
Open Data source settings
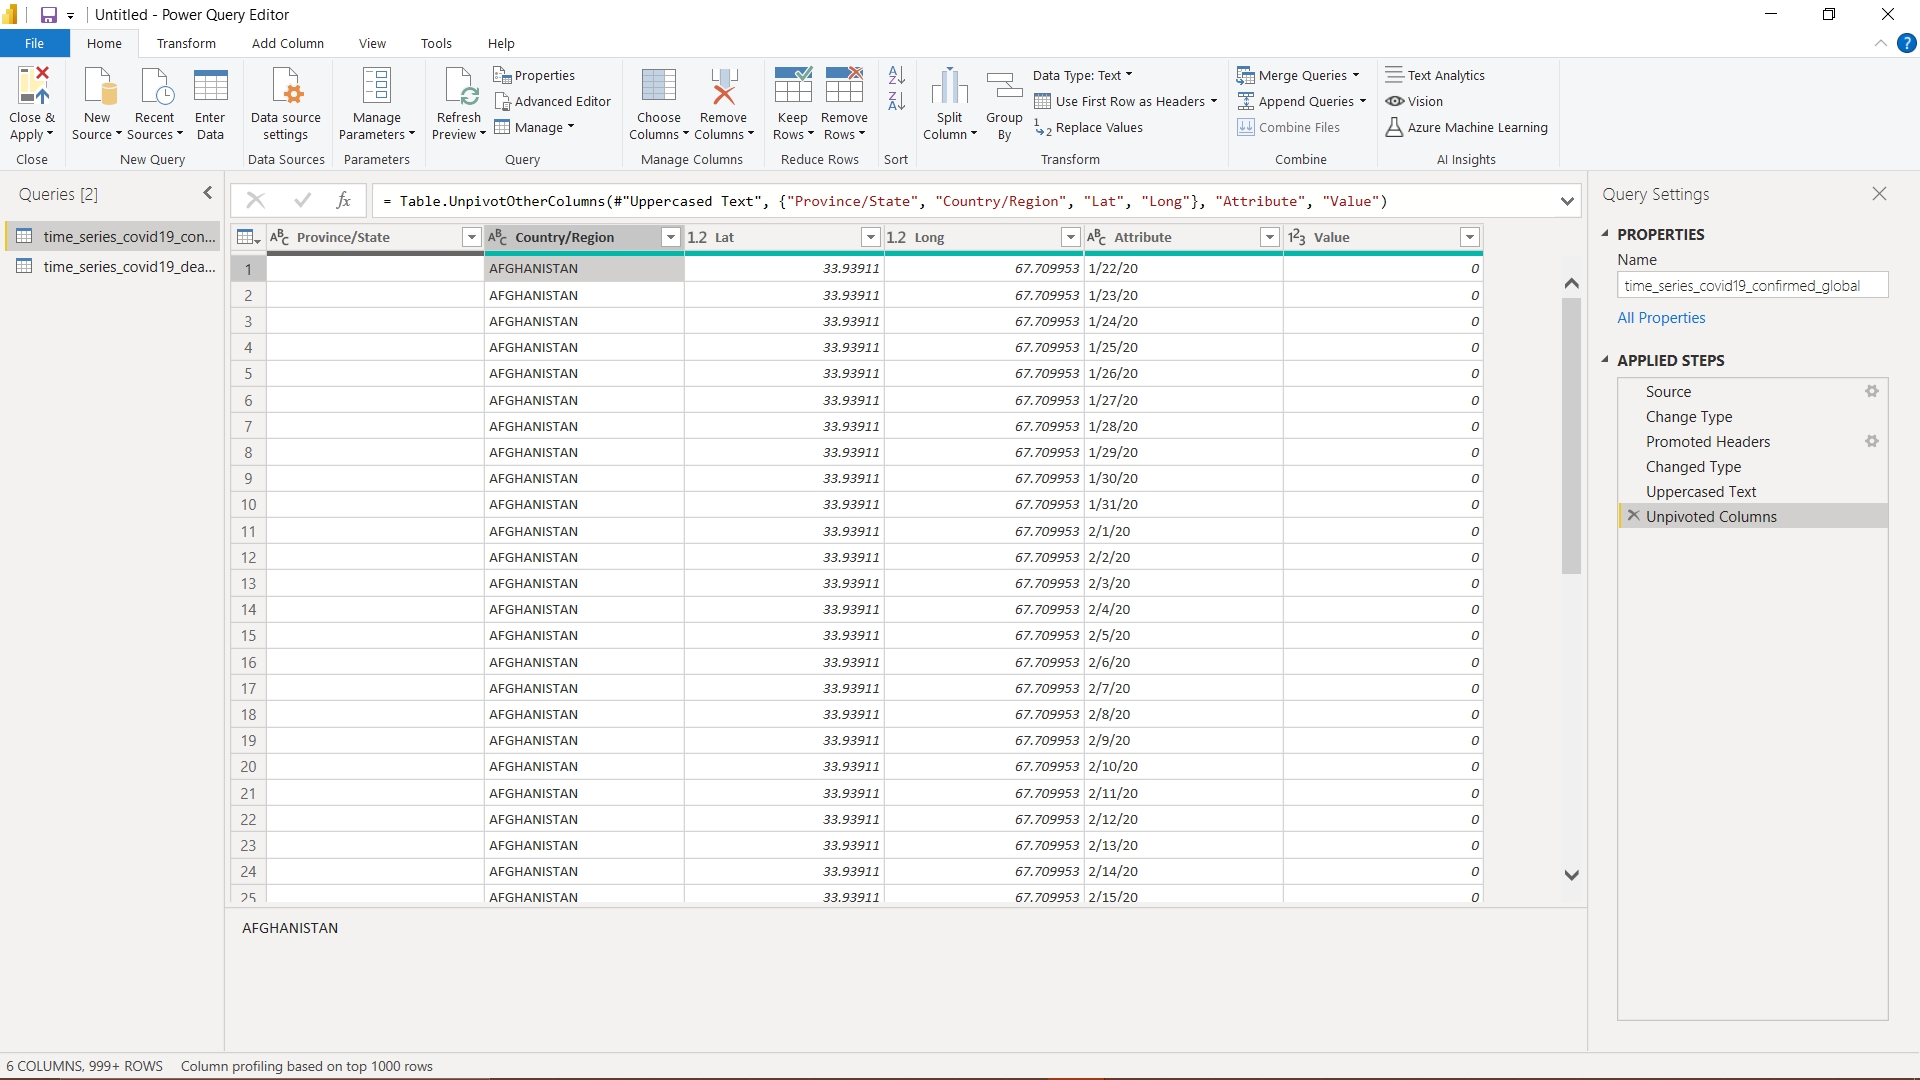pyautogui.click(x=286, y=105)
